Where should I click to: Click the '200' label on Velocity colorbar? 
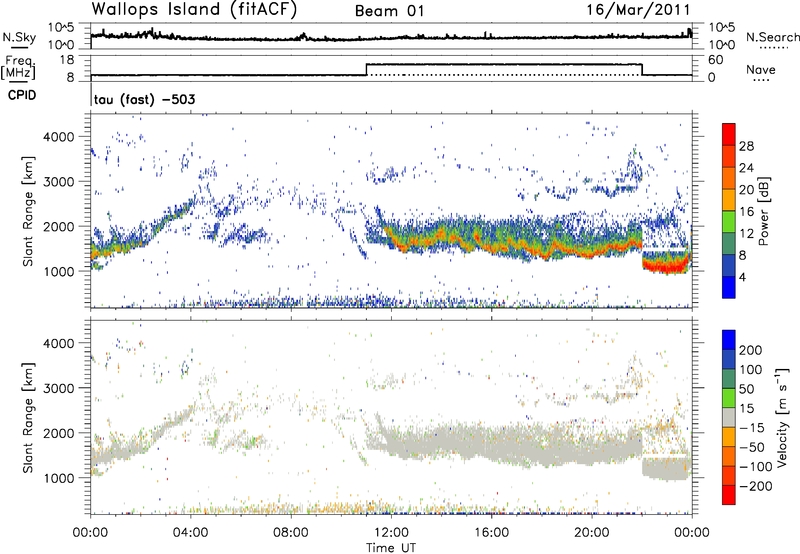tap(751, 350)
